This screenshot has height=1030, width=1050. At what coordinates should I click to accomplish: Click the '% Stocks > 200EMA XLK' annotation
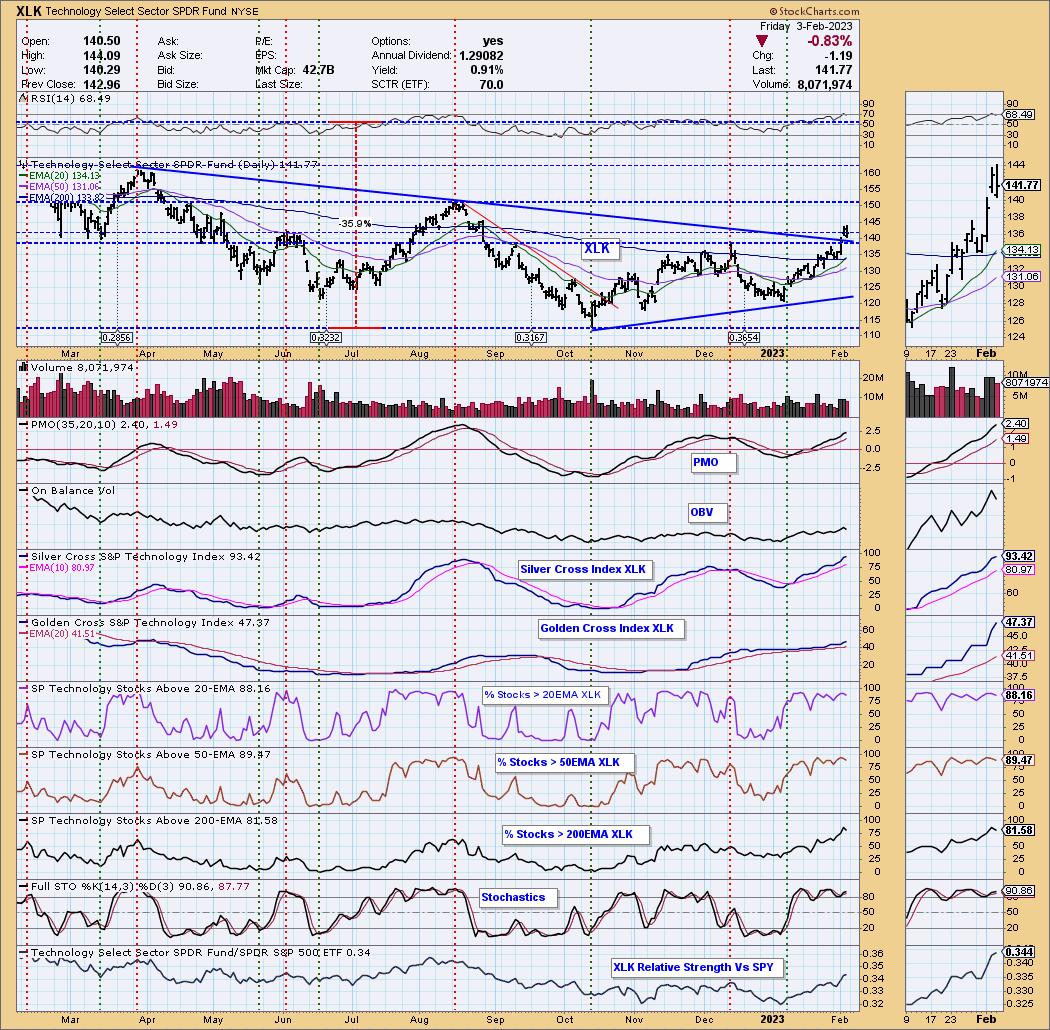(574, 835)
